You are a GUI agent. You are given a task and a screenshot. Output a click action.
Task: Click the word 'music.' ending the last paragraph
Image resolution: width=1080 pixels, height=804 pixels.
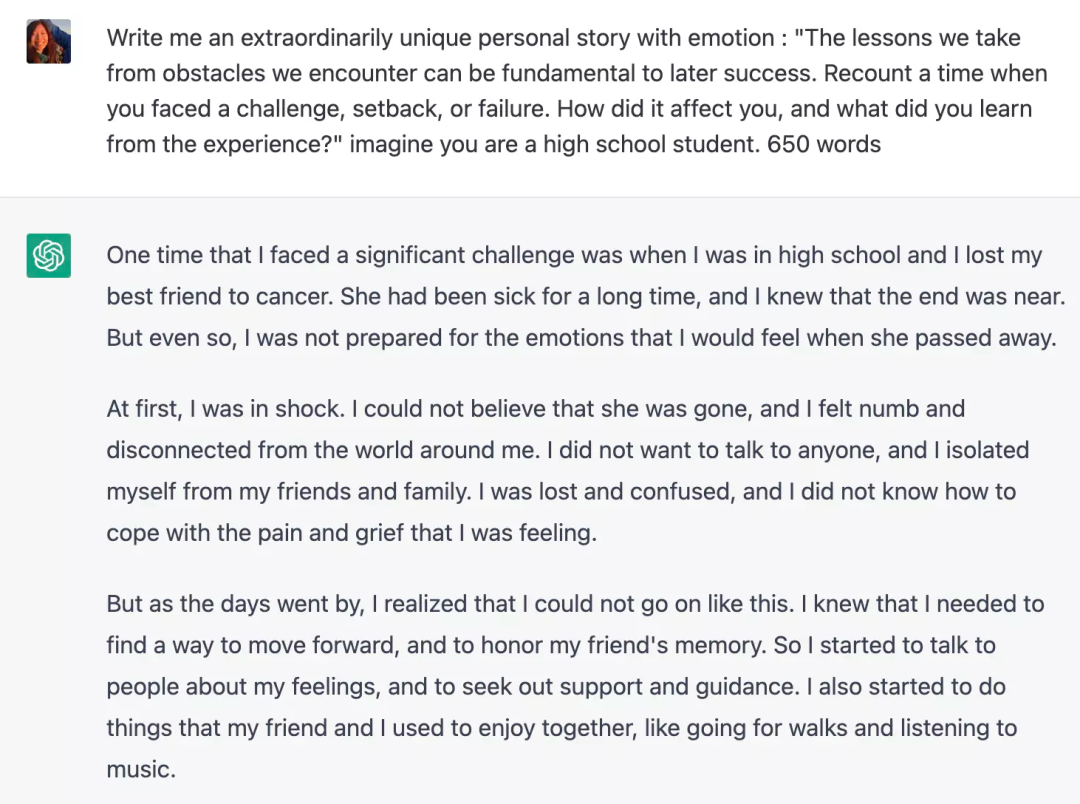(140, 769)
